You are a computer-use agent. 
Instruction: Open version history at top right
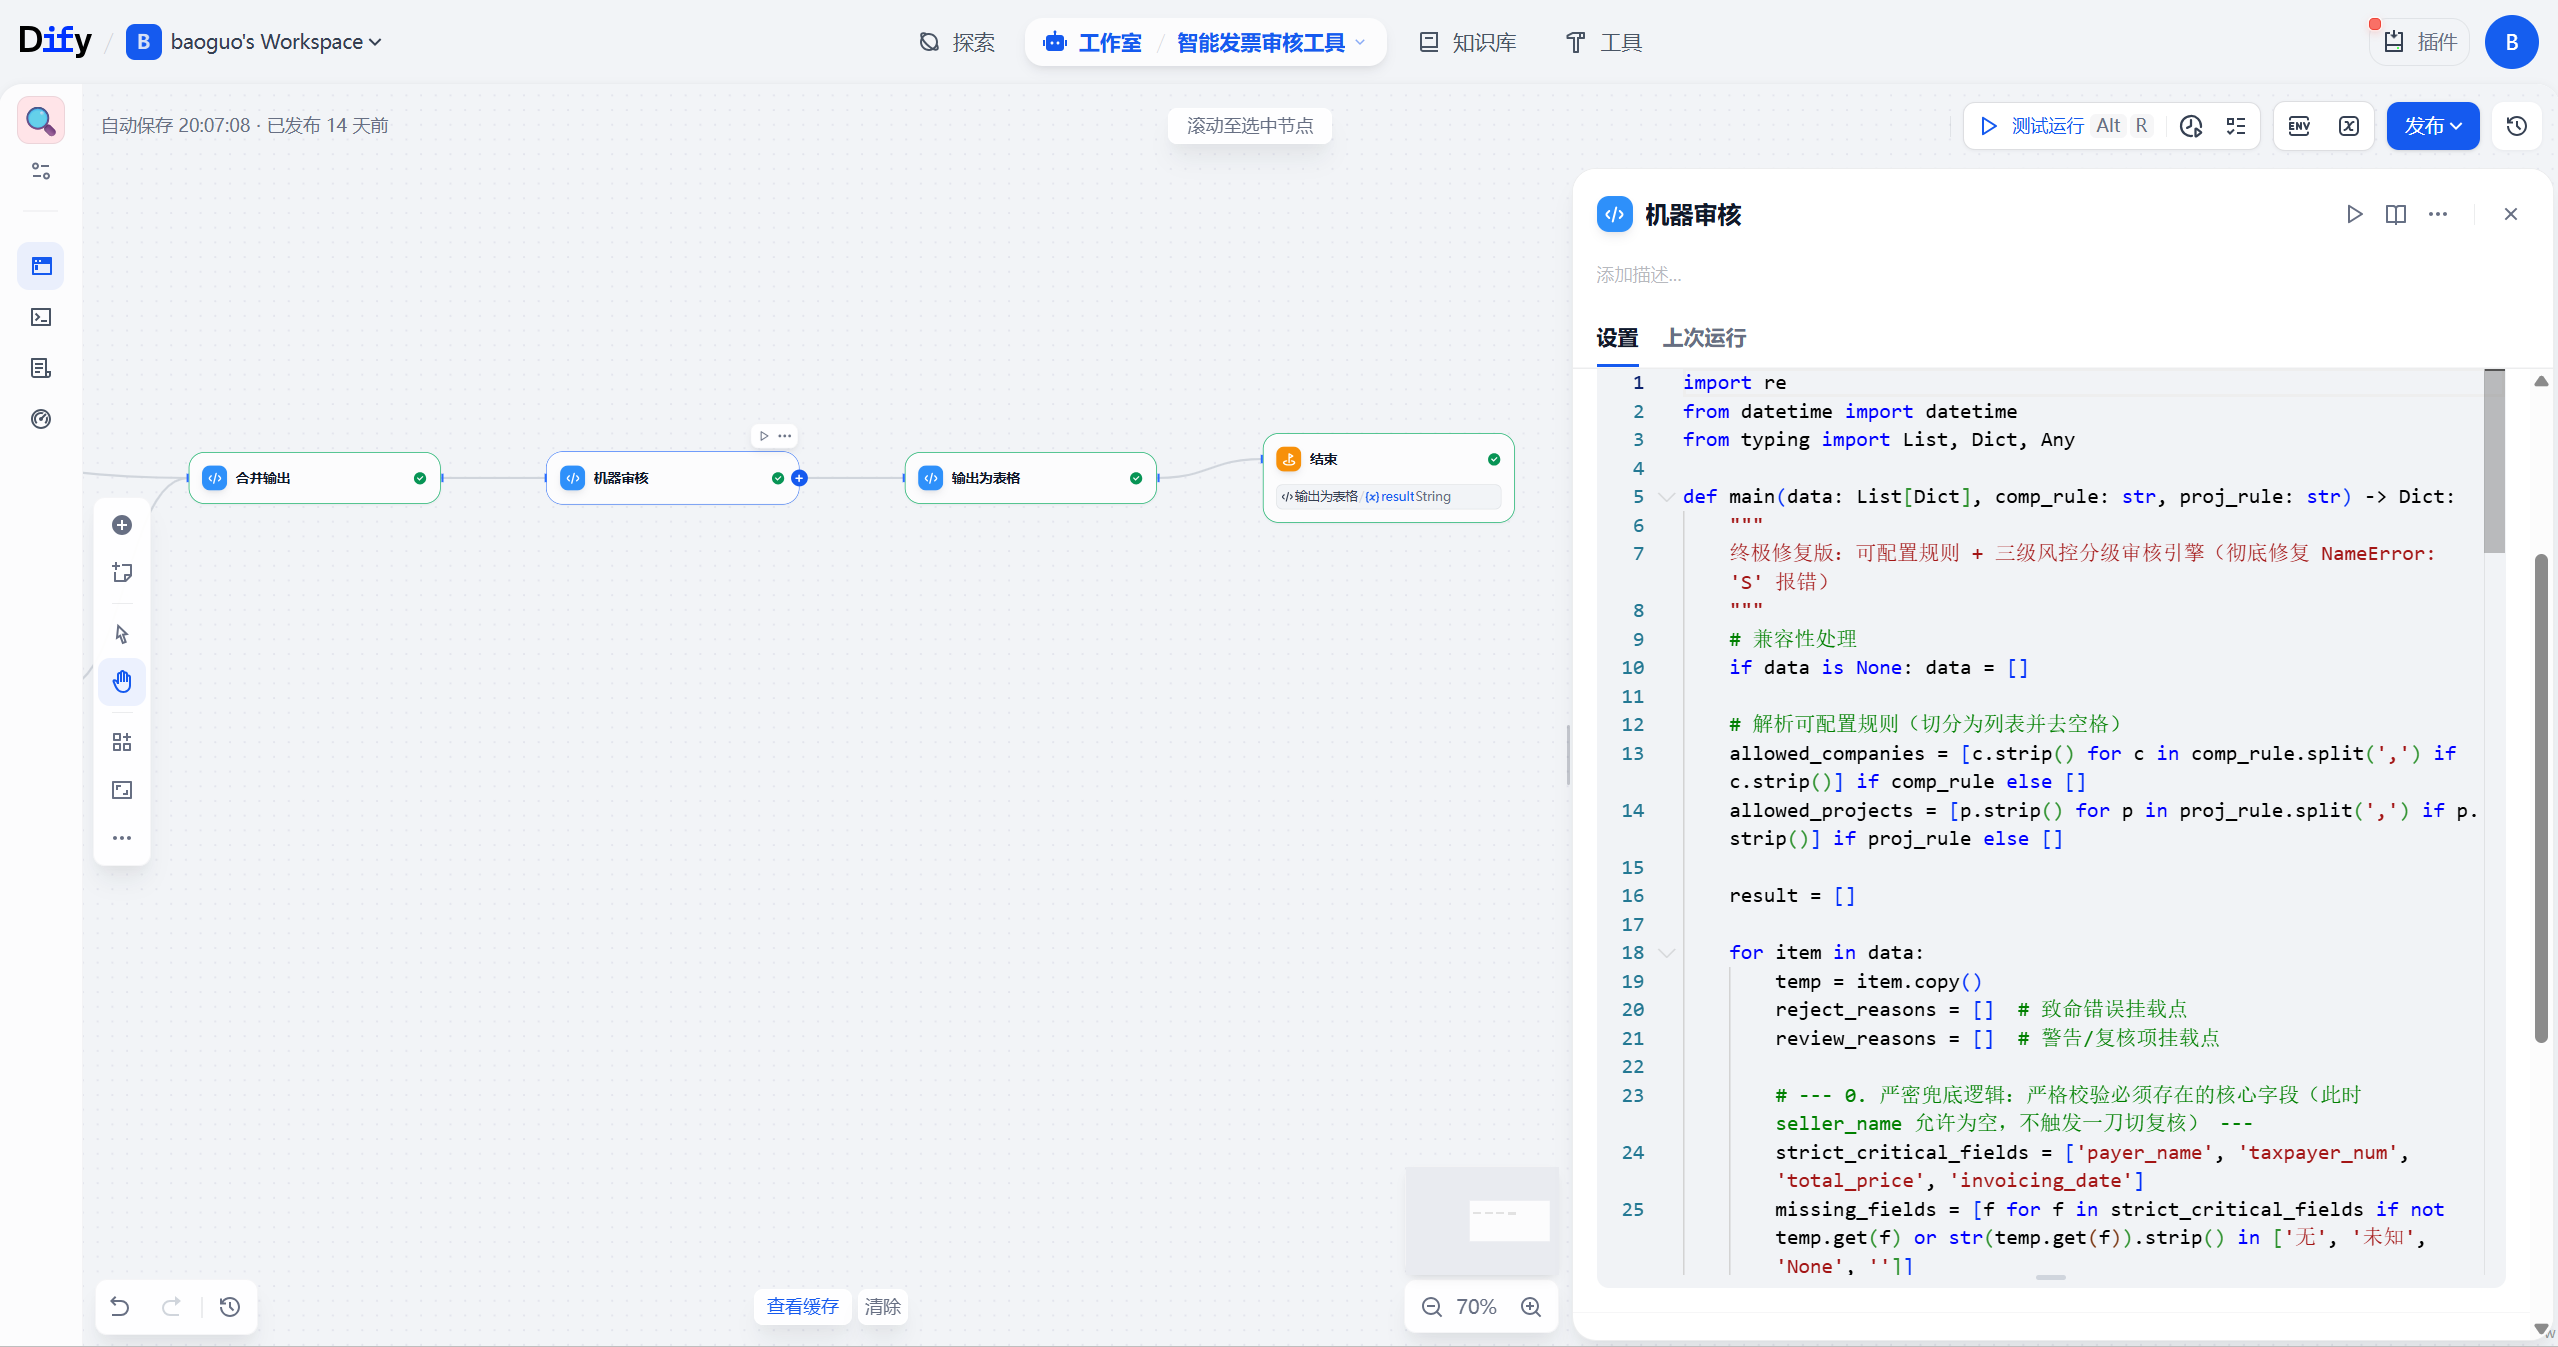click(x=2517, y=126)
